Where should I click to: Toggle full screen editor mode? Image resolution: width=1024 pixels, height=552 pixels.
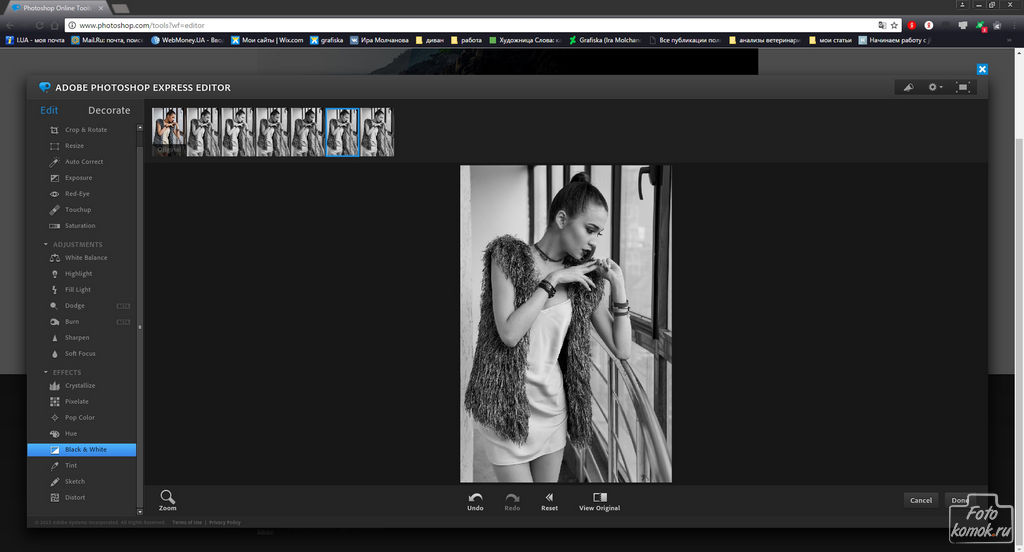(963, 87)
